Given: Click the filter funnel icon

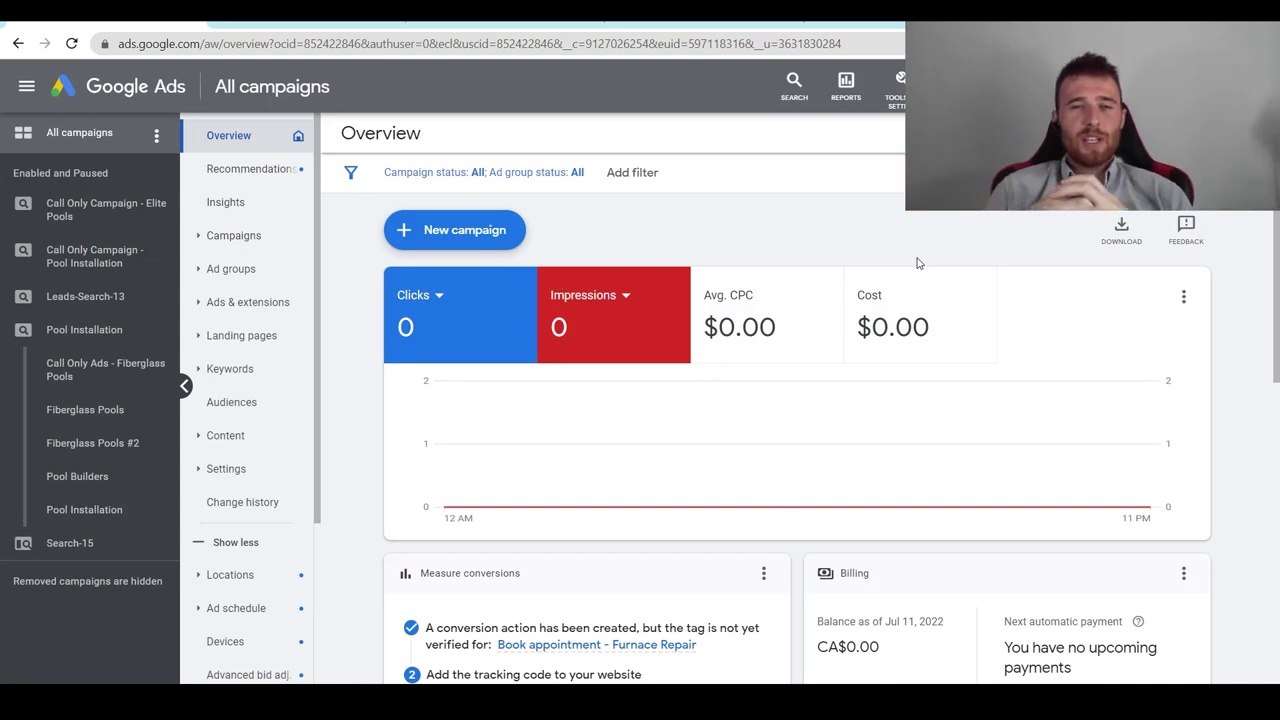Looking at the screenshot, I should 351,173.
